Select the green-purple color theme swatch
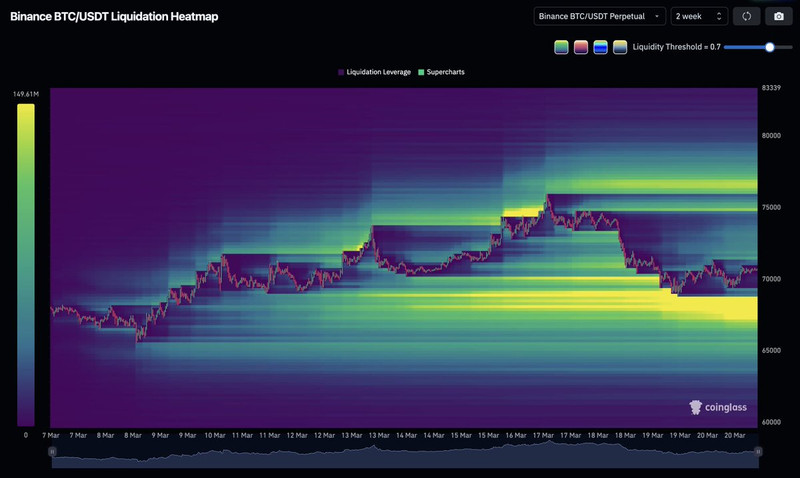The height and width of the screenshot is (478, 800). [562, 47]
